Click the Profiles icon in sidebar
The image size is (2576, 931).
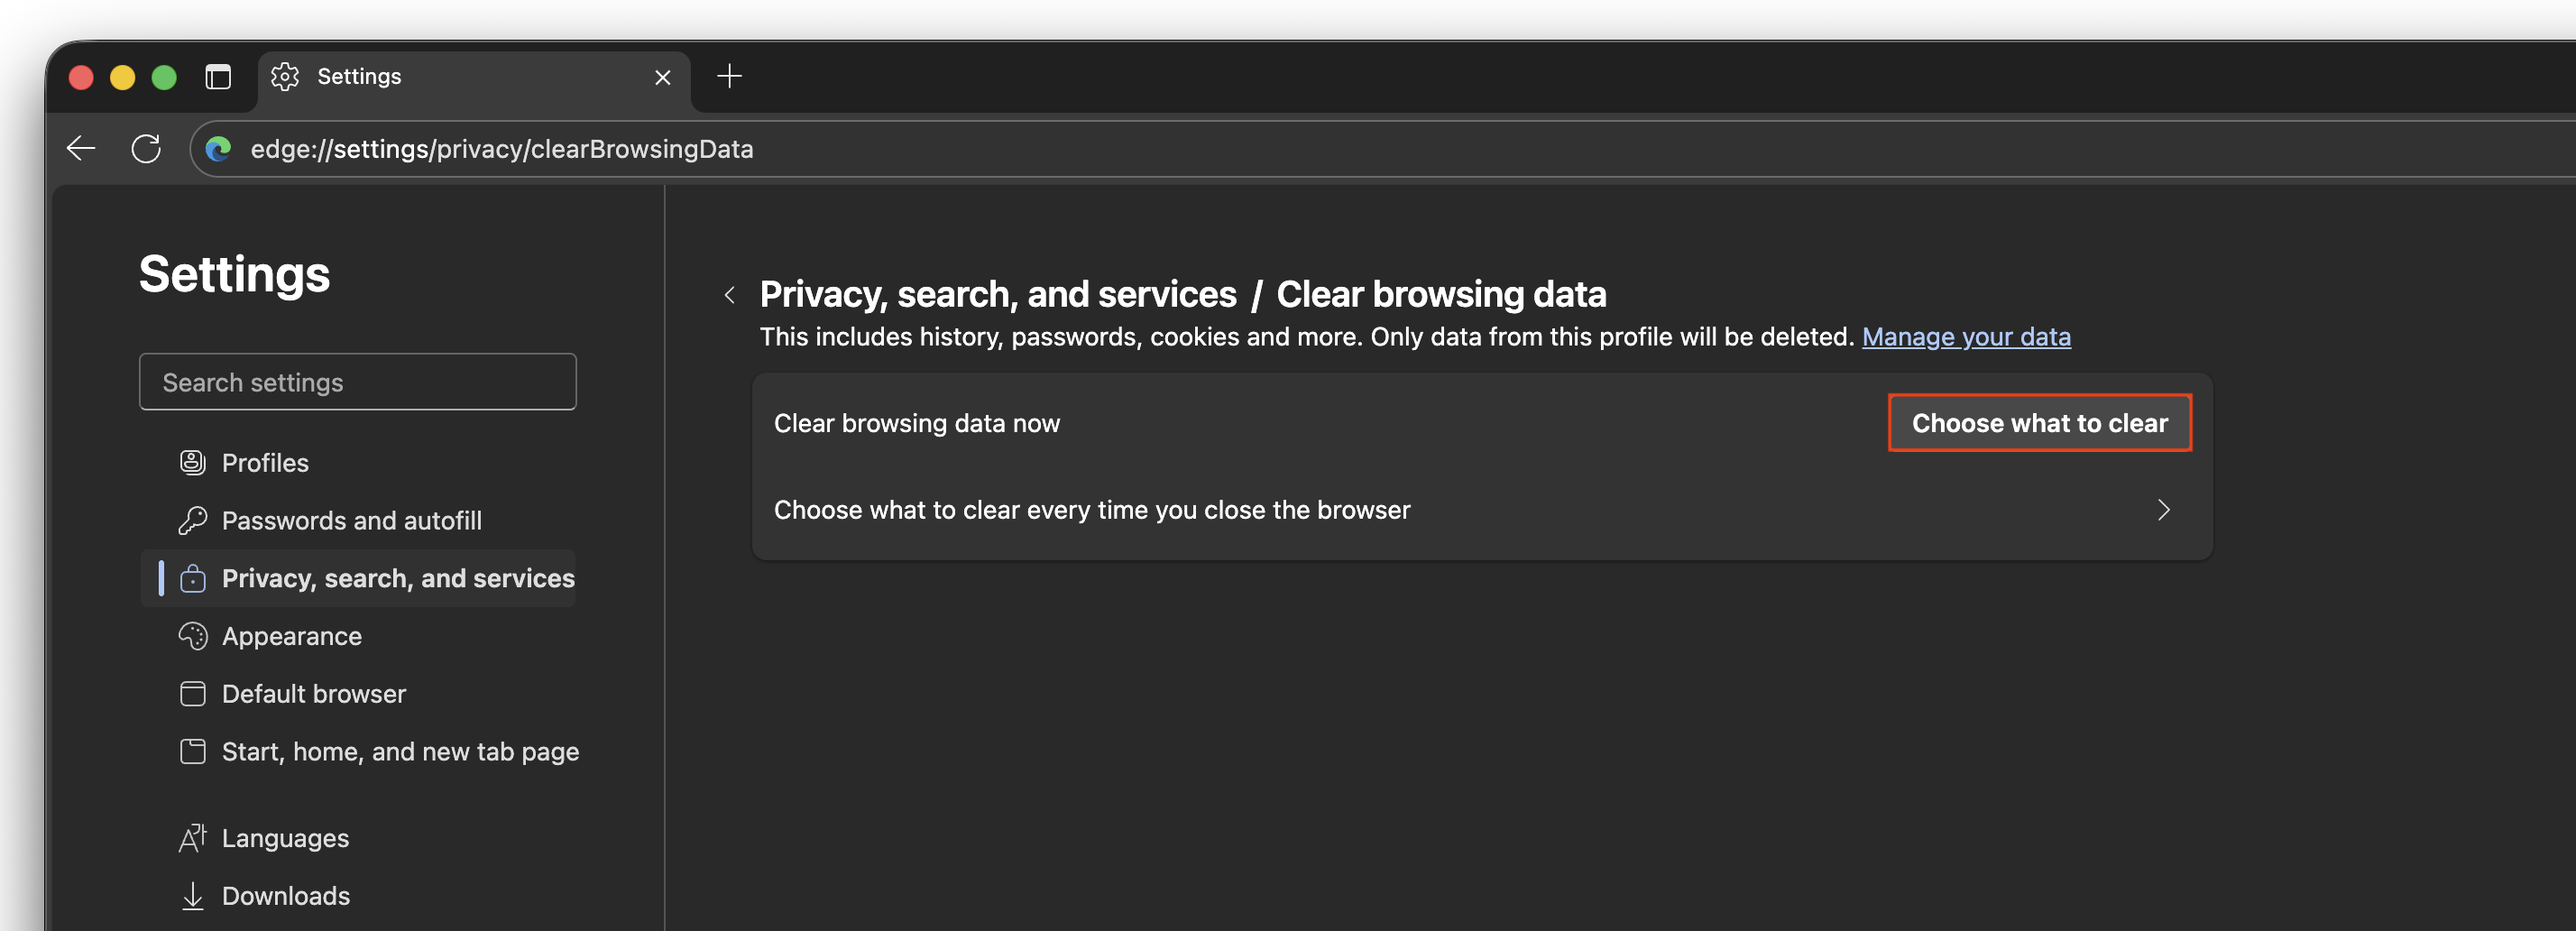coord(193,463)
